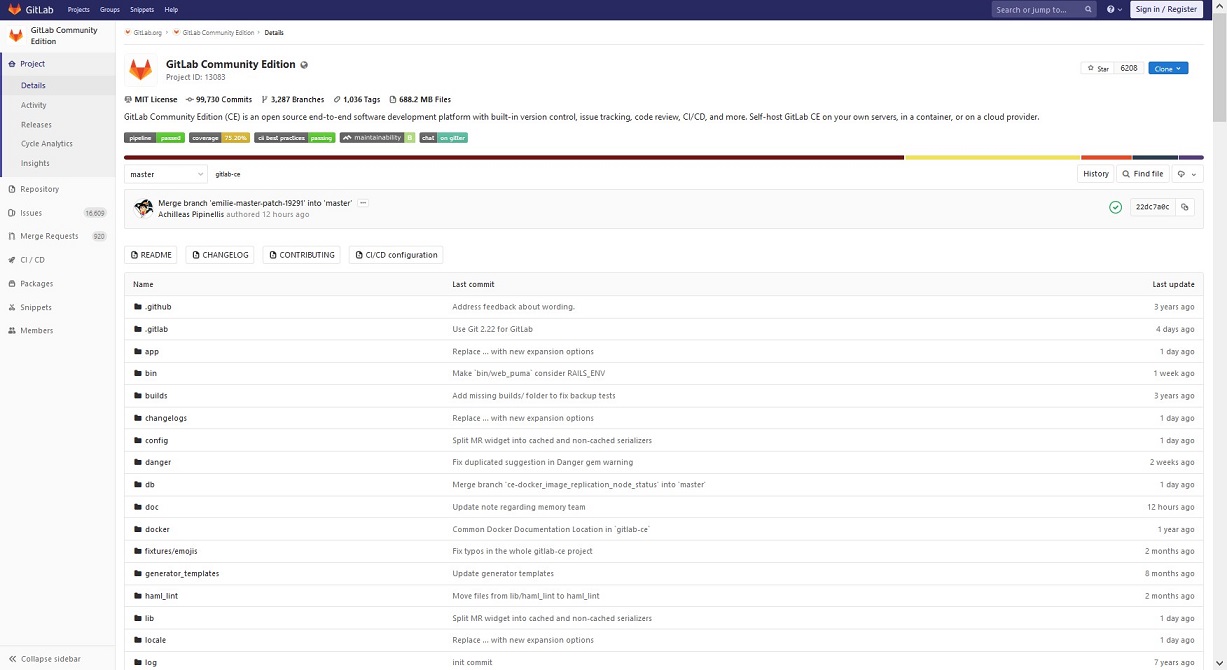The width and height of the screenshot is (1227, 670).
Task: Click the help question mark icon
Action: pyautogui.click(x=1109, y=9)
